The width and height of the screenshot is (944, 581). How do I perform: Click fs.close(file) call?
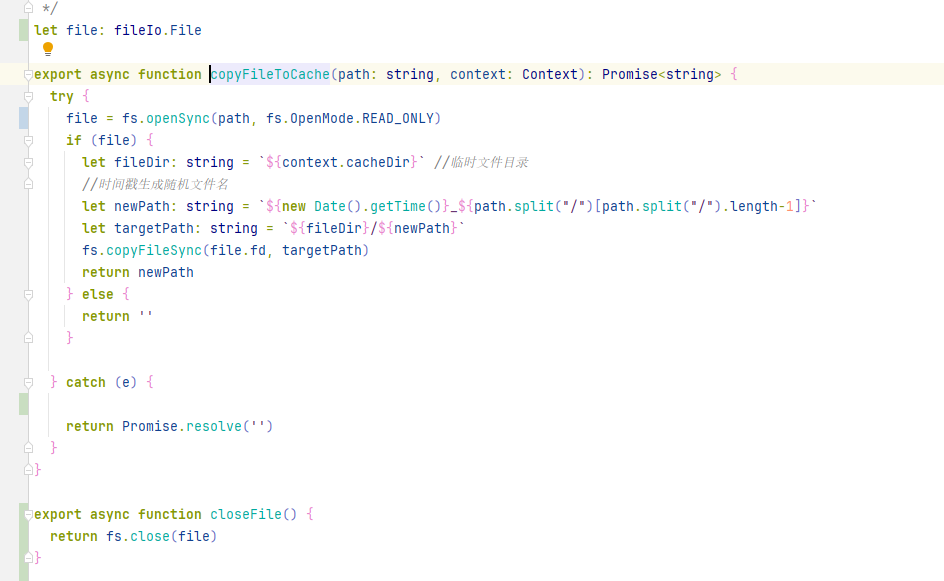point(161,536)
